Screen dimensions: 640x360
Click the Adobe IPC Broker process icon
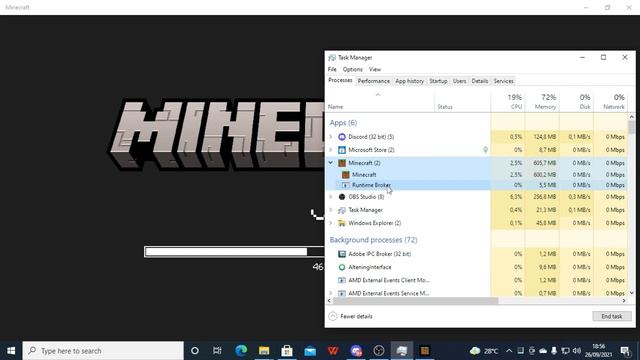342,254
